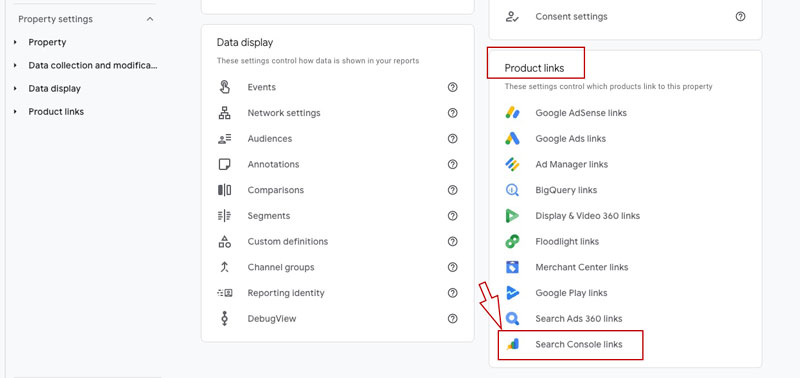Click the Floodlight logo icon
The image size is (800, 378).
click(512, 241)
